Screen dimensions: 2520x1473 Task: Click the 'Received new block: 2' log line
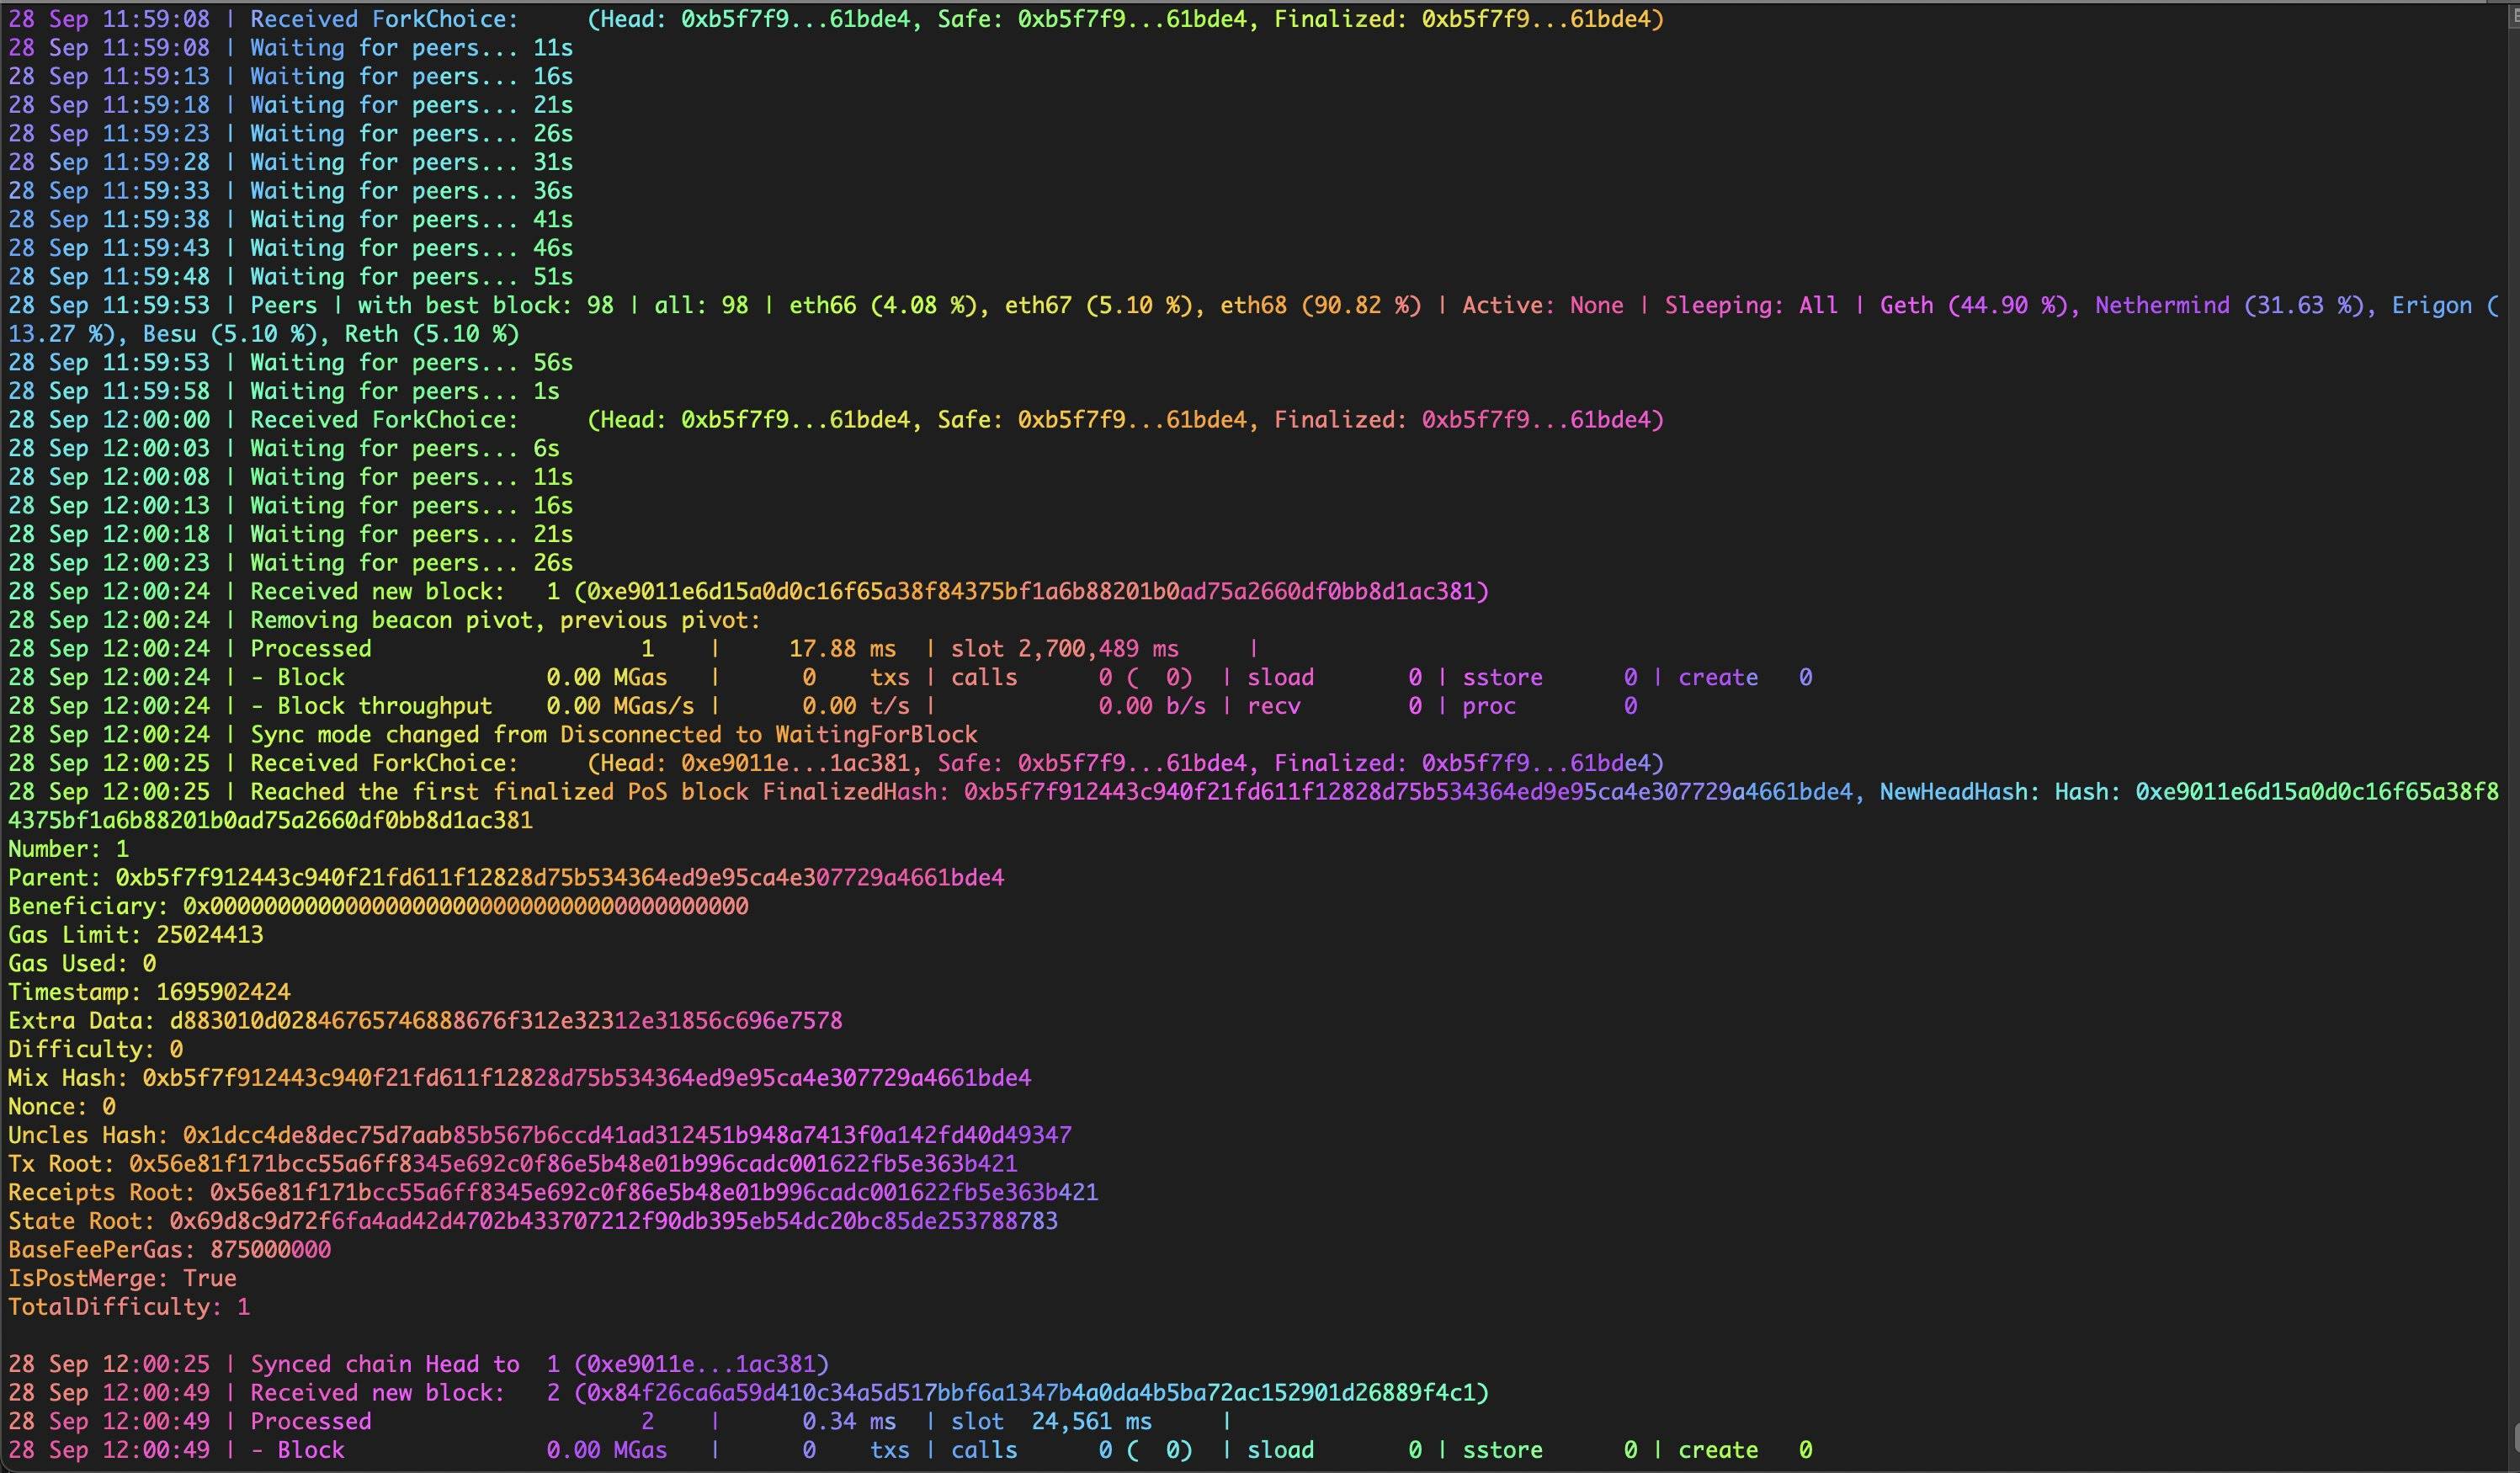pyautogui.click(x=748, y=1393)
